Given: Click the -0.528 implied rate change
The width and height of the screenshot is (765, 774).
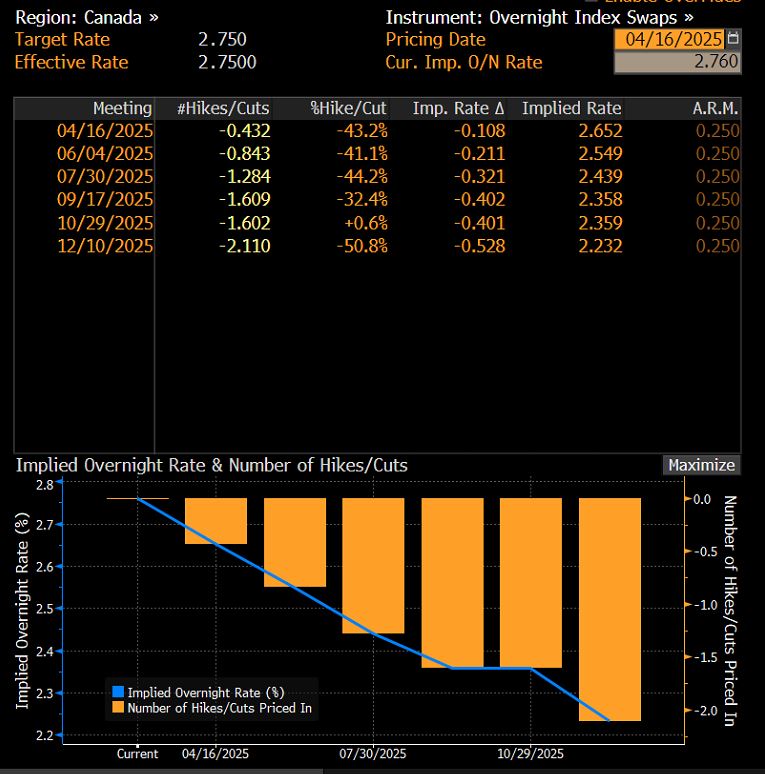Looking at the screenshot, I should 480,246.
